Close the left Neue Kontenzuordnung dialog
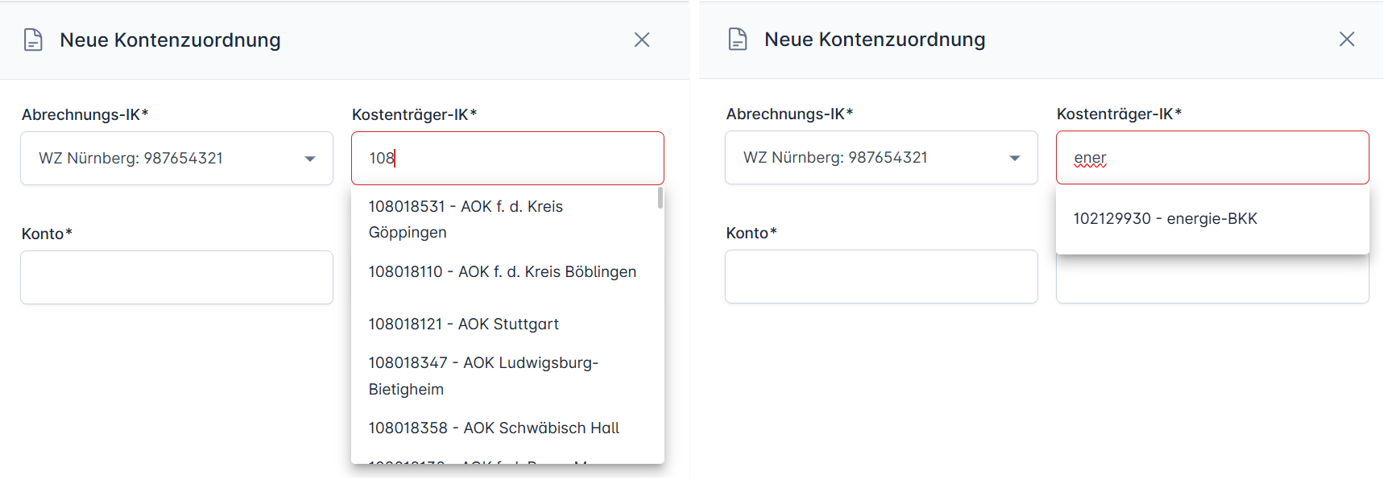 (x=642, y=40)
